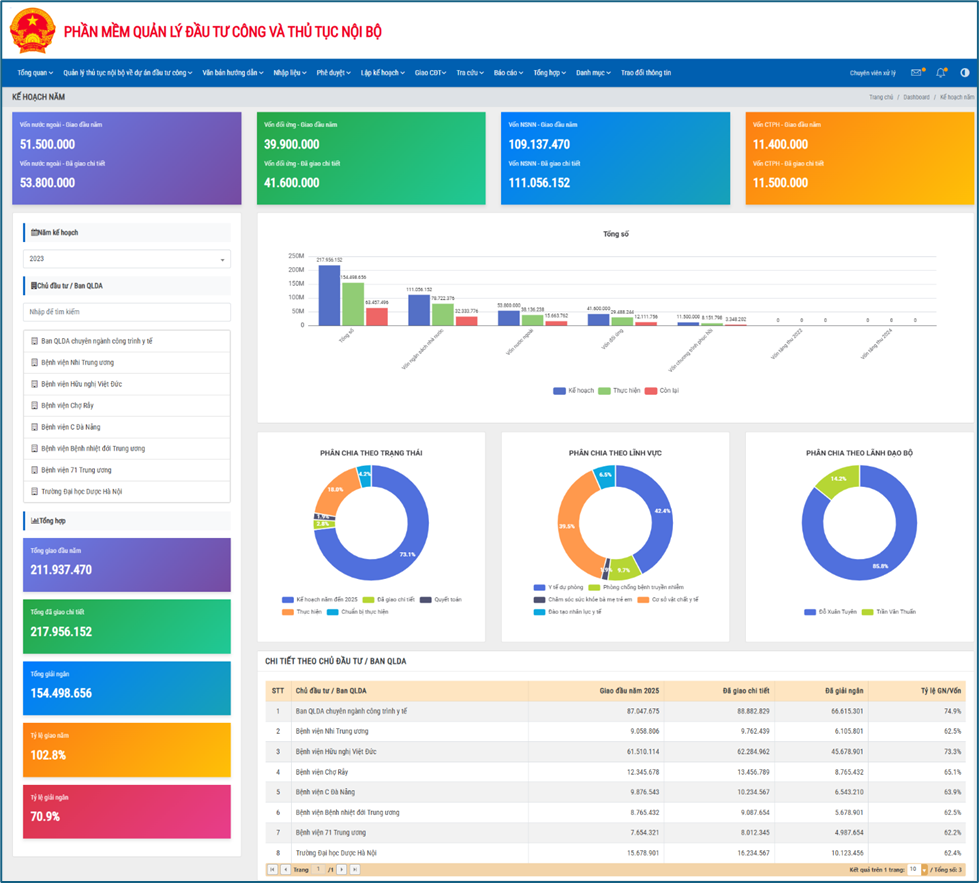Open the 2023 plan year dropdown
This screenshot has width=979, height=883.
pyautogui.click(x=127, y=259)
